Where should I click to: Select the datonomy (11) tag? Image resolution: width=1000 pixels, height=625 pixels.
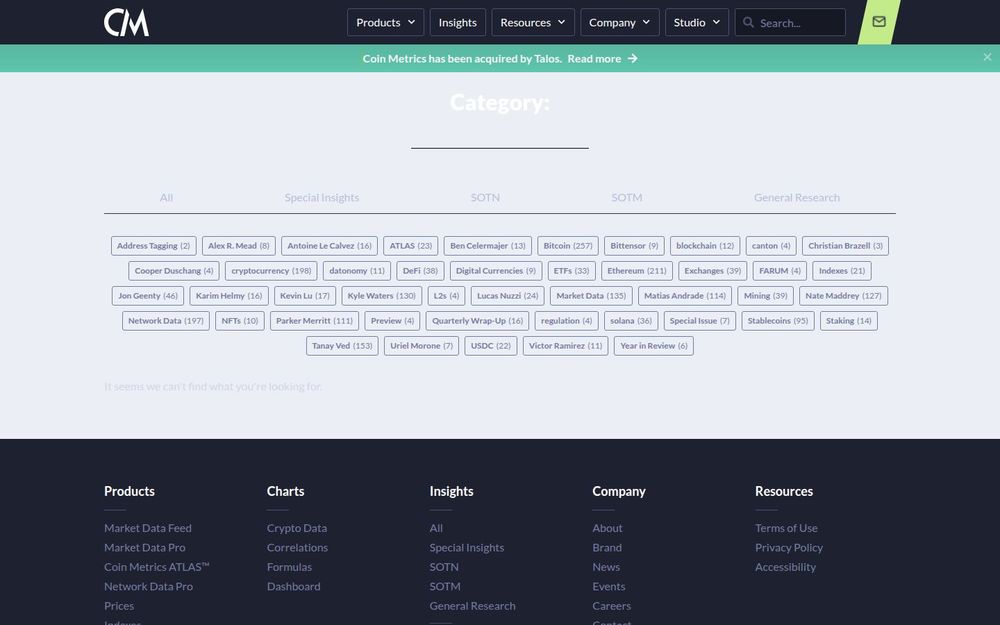tap(357, 270)
